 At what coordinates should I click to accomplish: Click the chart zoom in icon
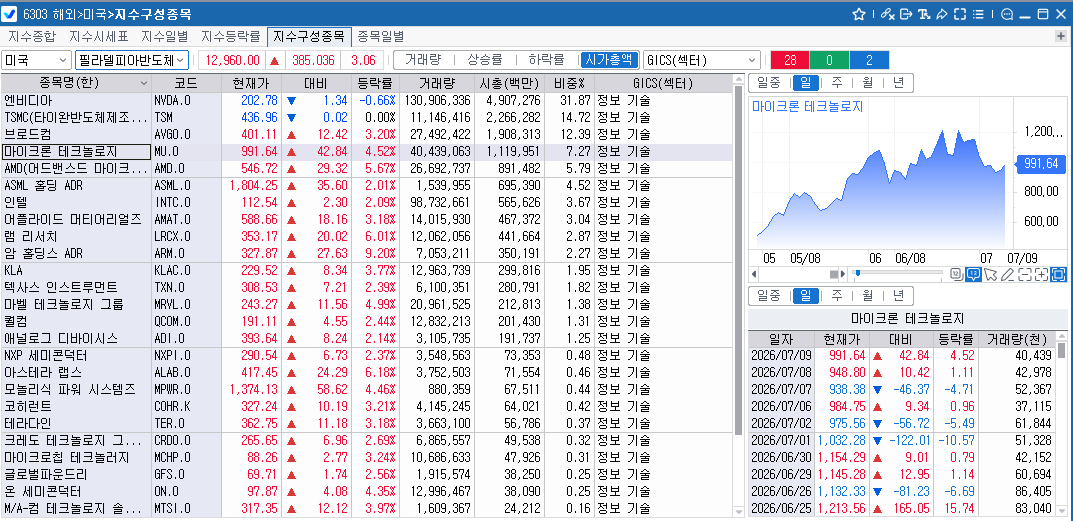[x=1042, y=275]
